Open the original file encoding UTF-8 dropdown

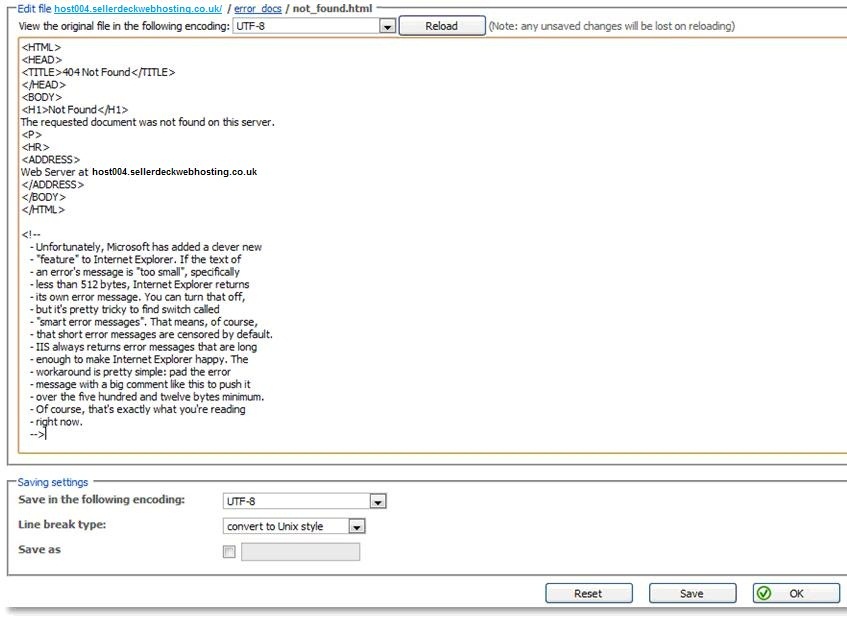(x=388, y=26)
